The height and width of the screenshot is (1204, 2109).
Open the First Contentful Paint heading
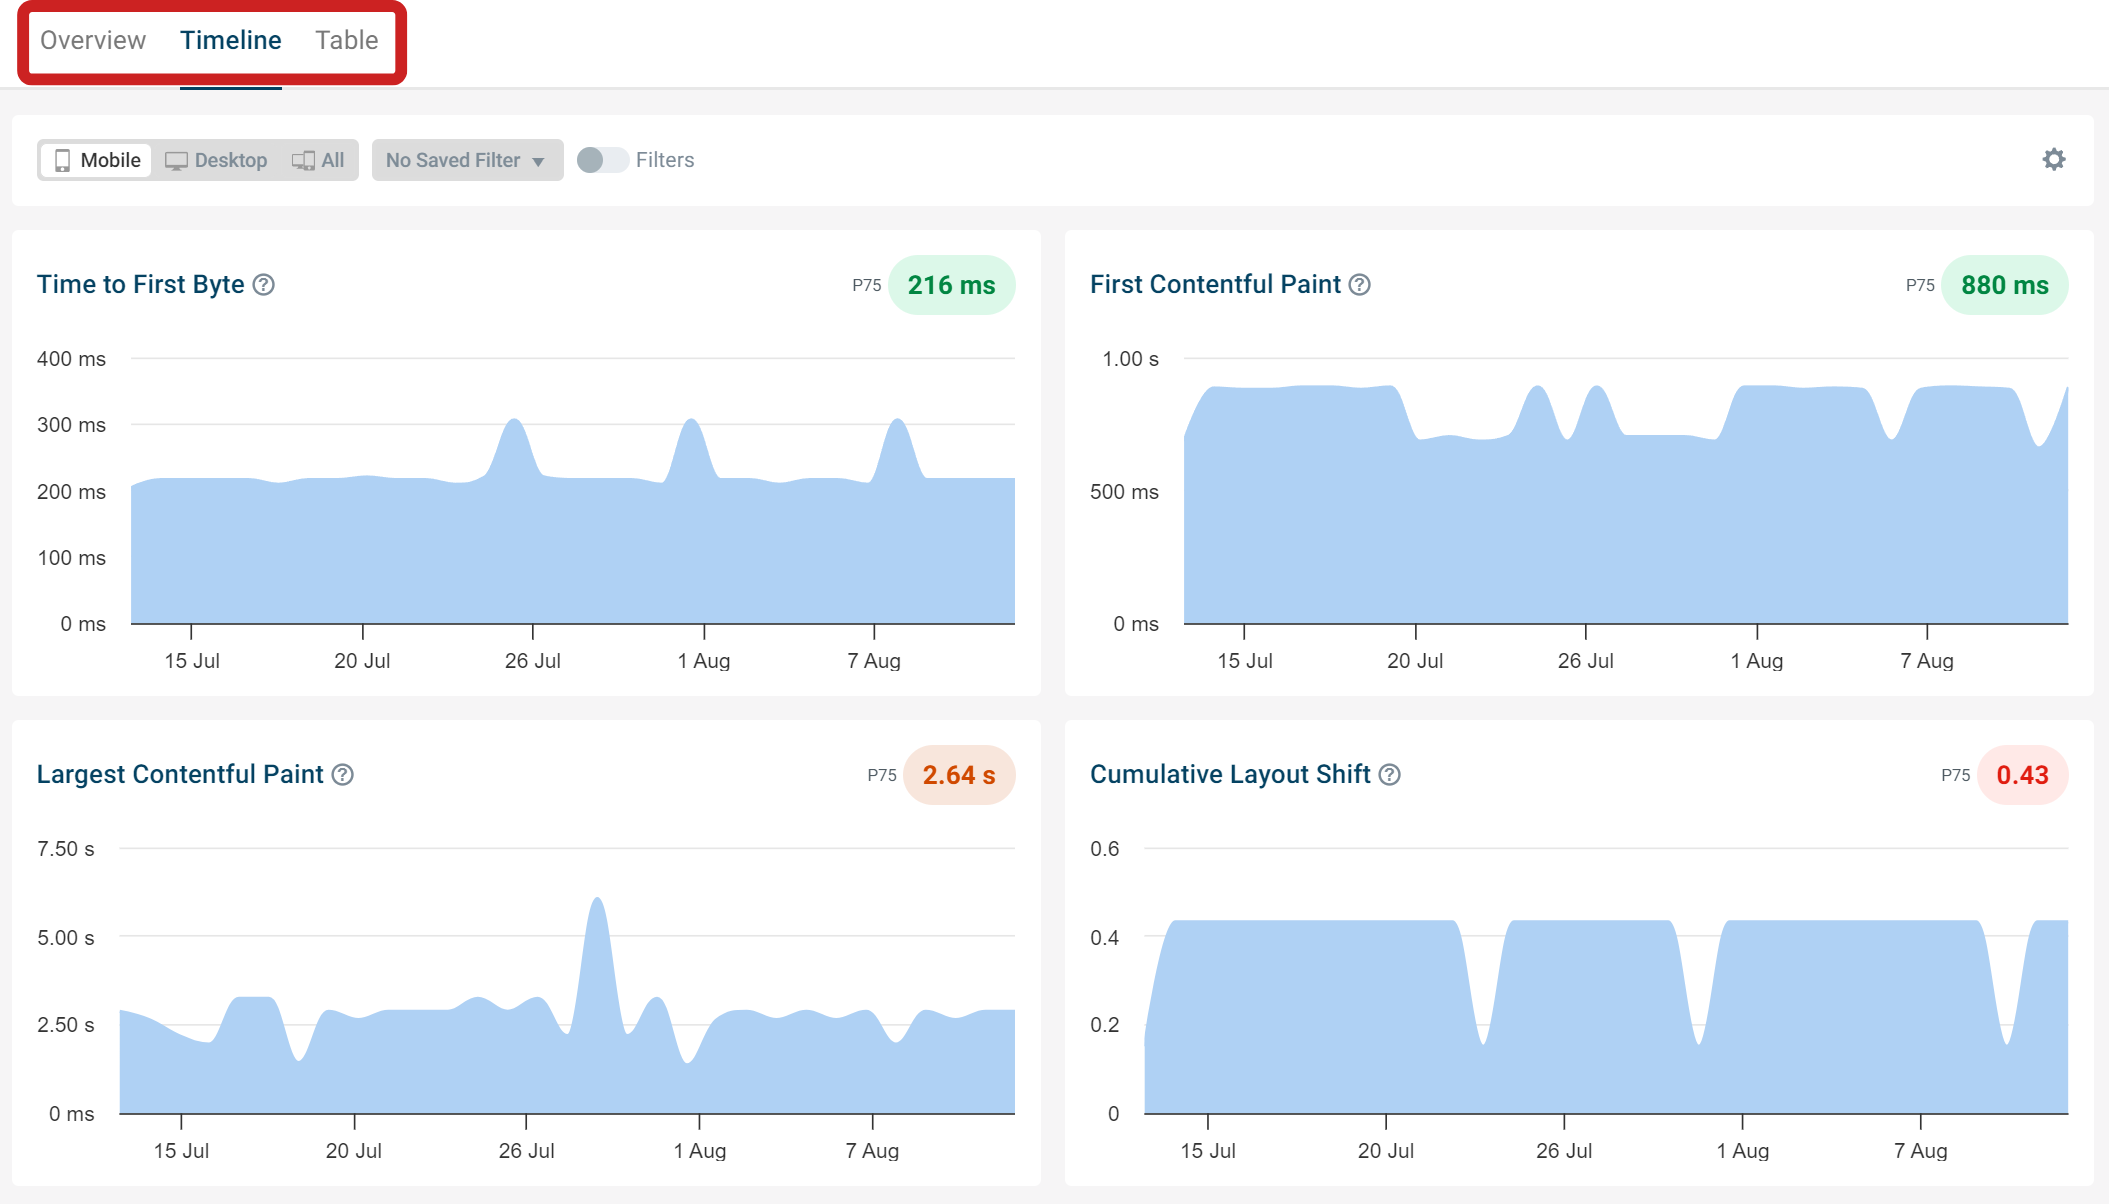point(1215,284)
